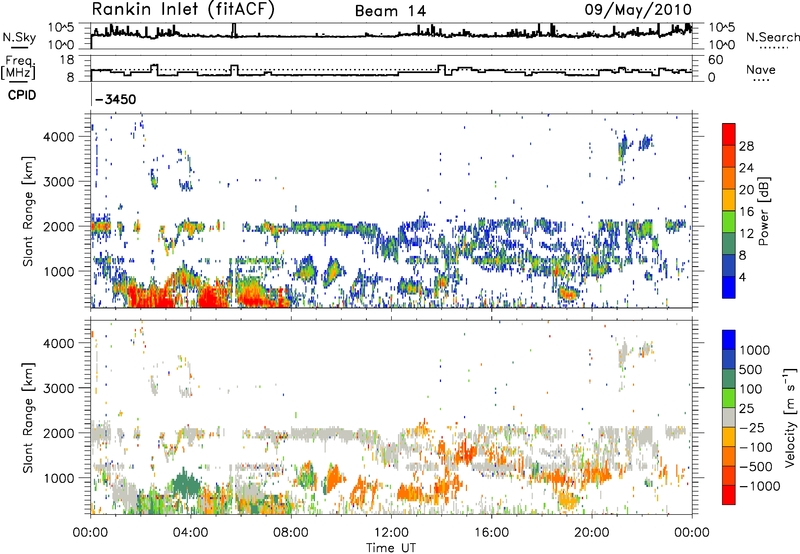Screen dimensions: 800x554
Task: Click the "16" label on the power colorbar
Action: [746, 212]
